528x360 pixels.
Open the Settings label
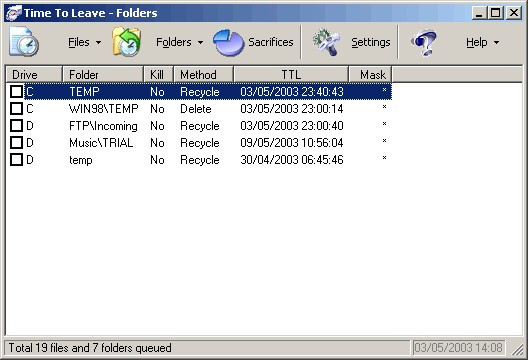tap(371, 42)
